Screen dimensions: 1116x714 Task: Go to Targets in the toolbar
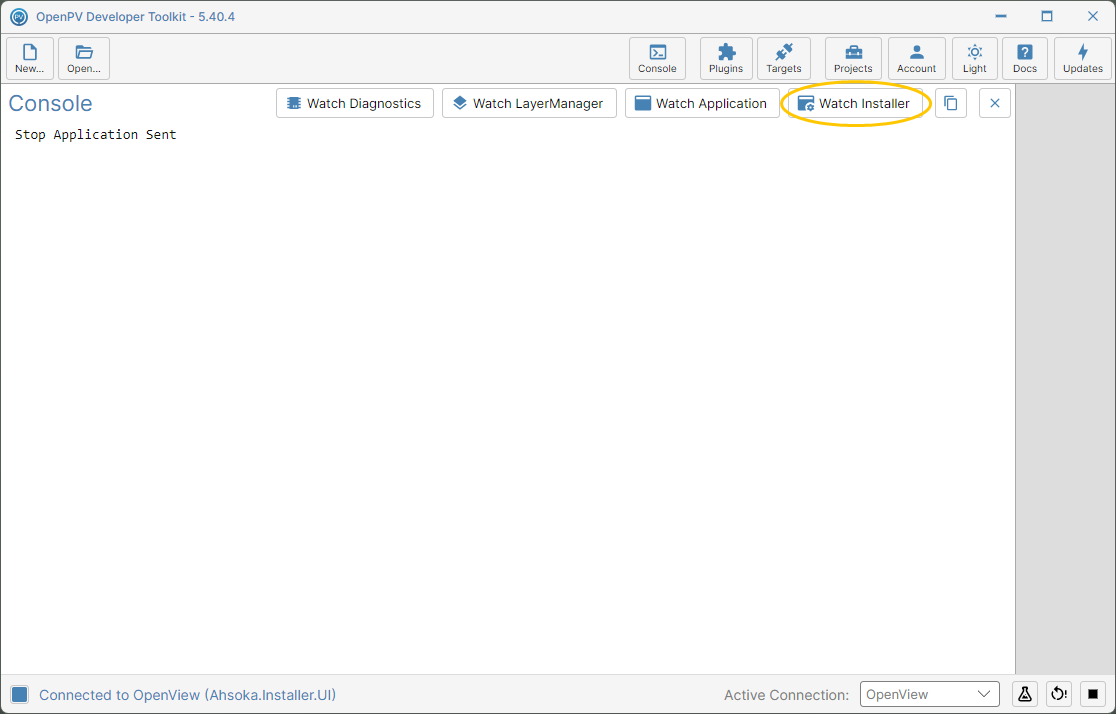point(784,58)
